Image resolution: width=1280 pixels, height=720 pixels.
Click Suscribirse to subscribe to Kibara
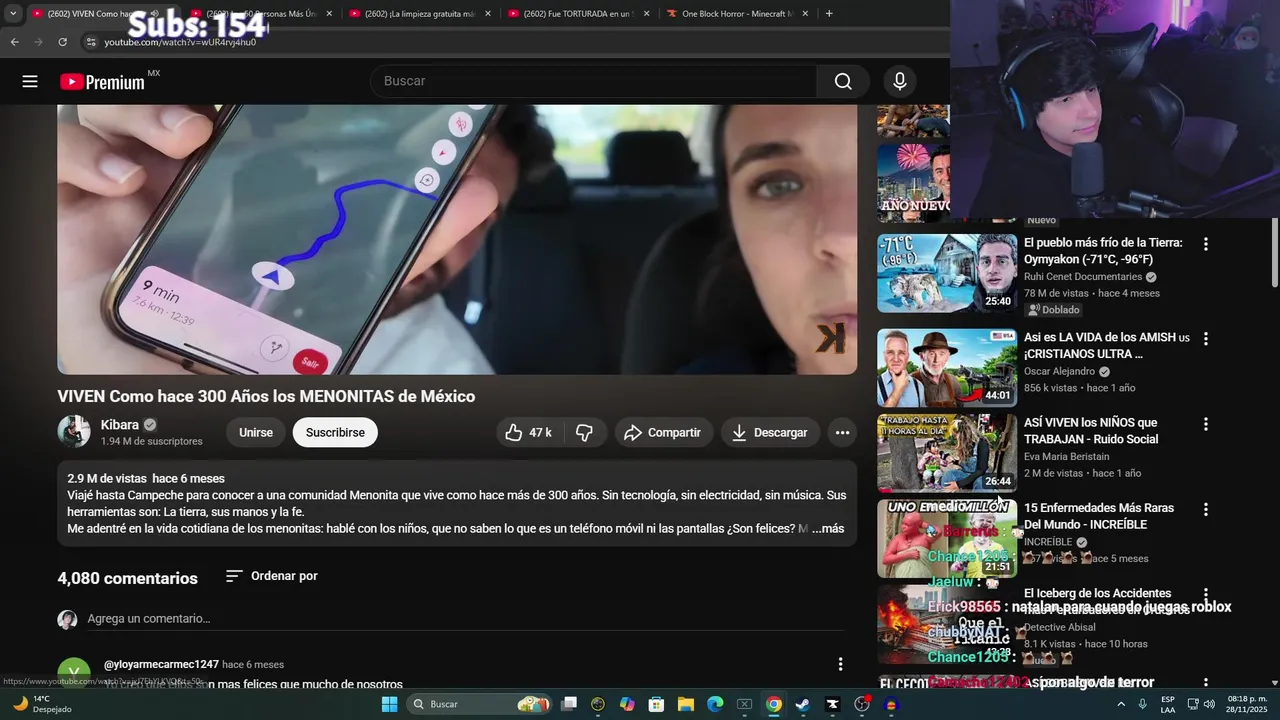click(335, 432)
